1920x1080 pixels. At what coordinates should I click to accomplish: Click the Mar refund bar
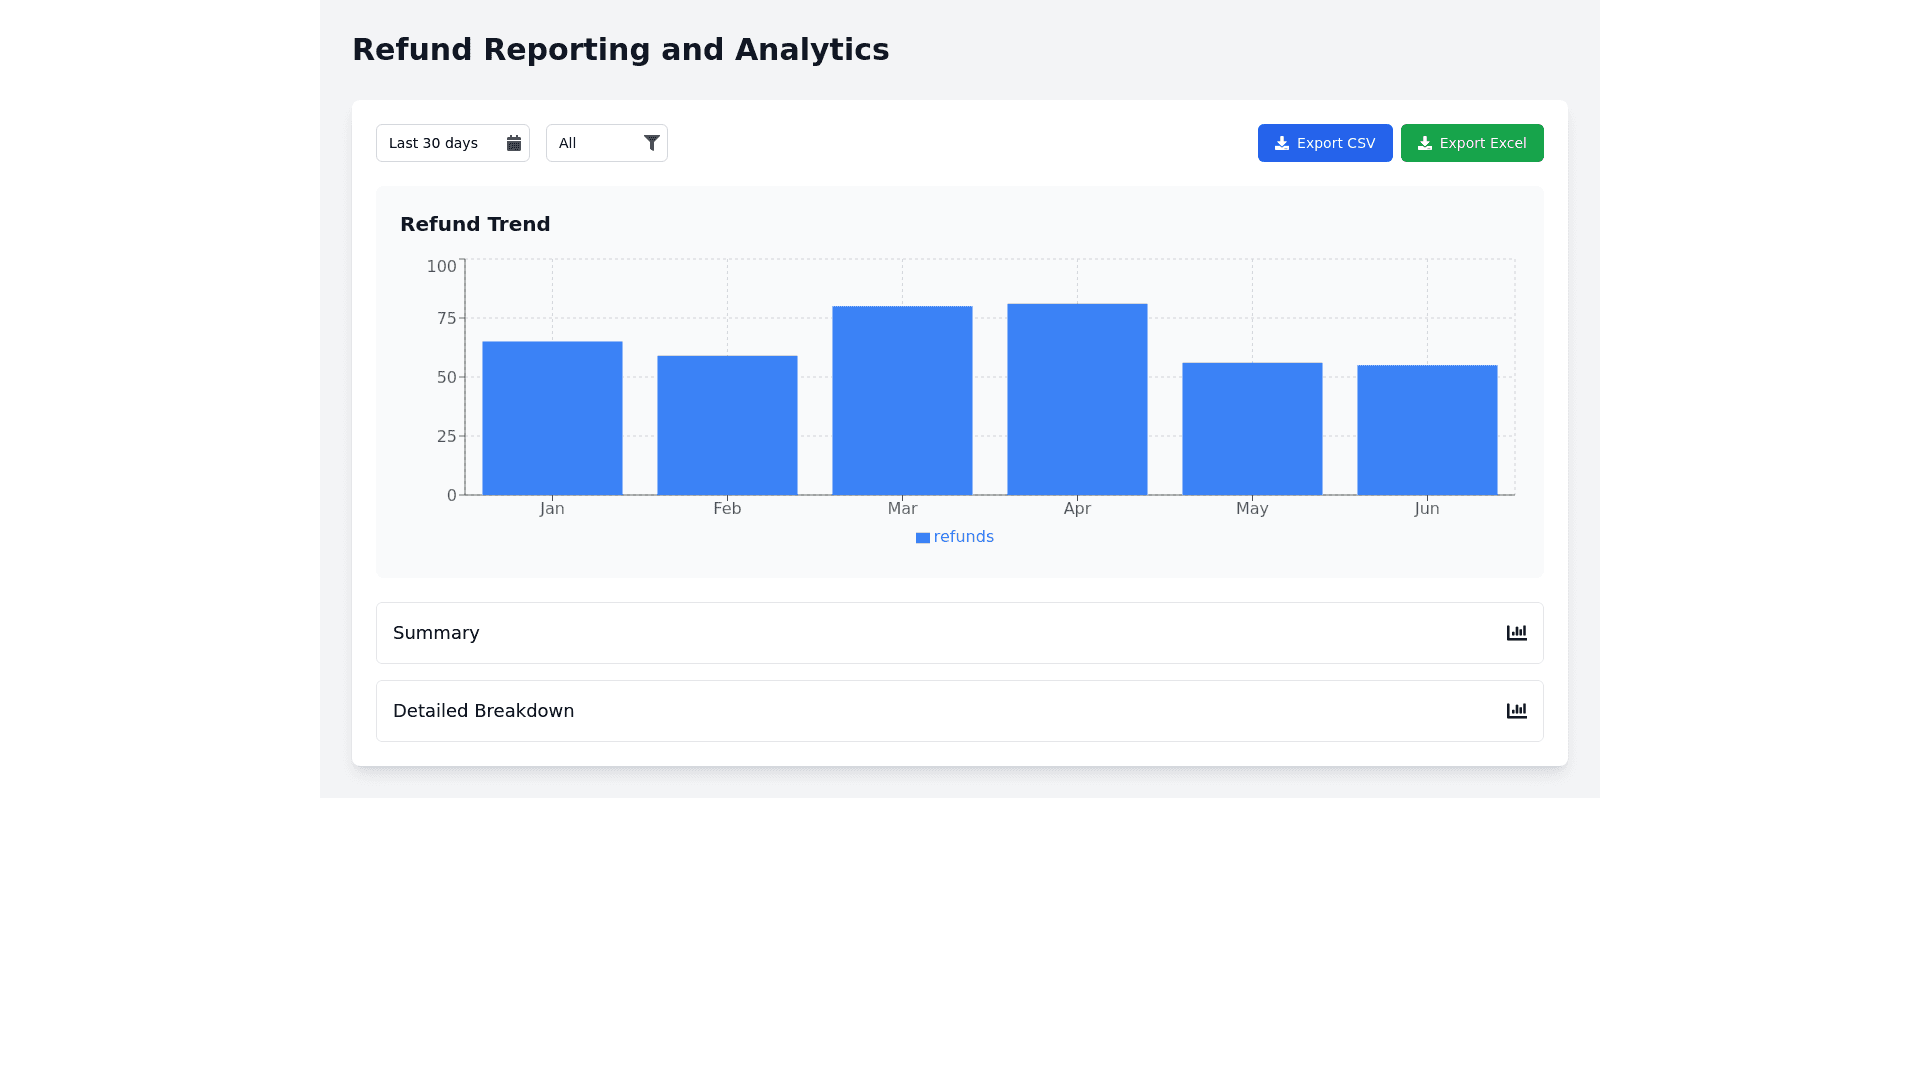click(902, 400)
